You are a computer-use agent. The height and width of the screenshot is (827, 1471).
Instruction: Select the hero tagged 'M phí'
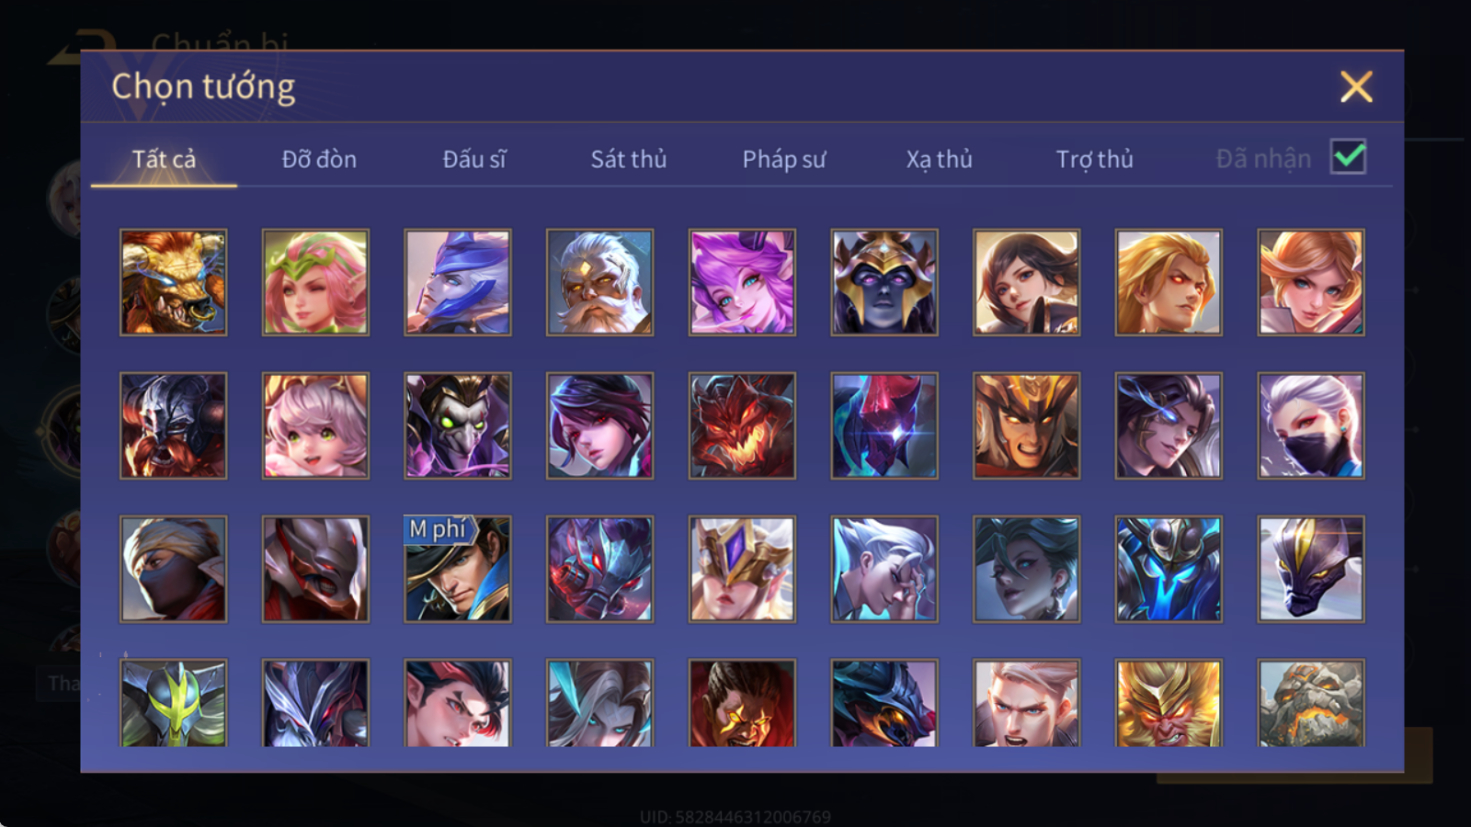pyautogui.click(x=458, y=569)
